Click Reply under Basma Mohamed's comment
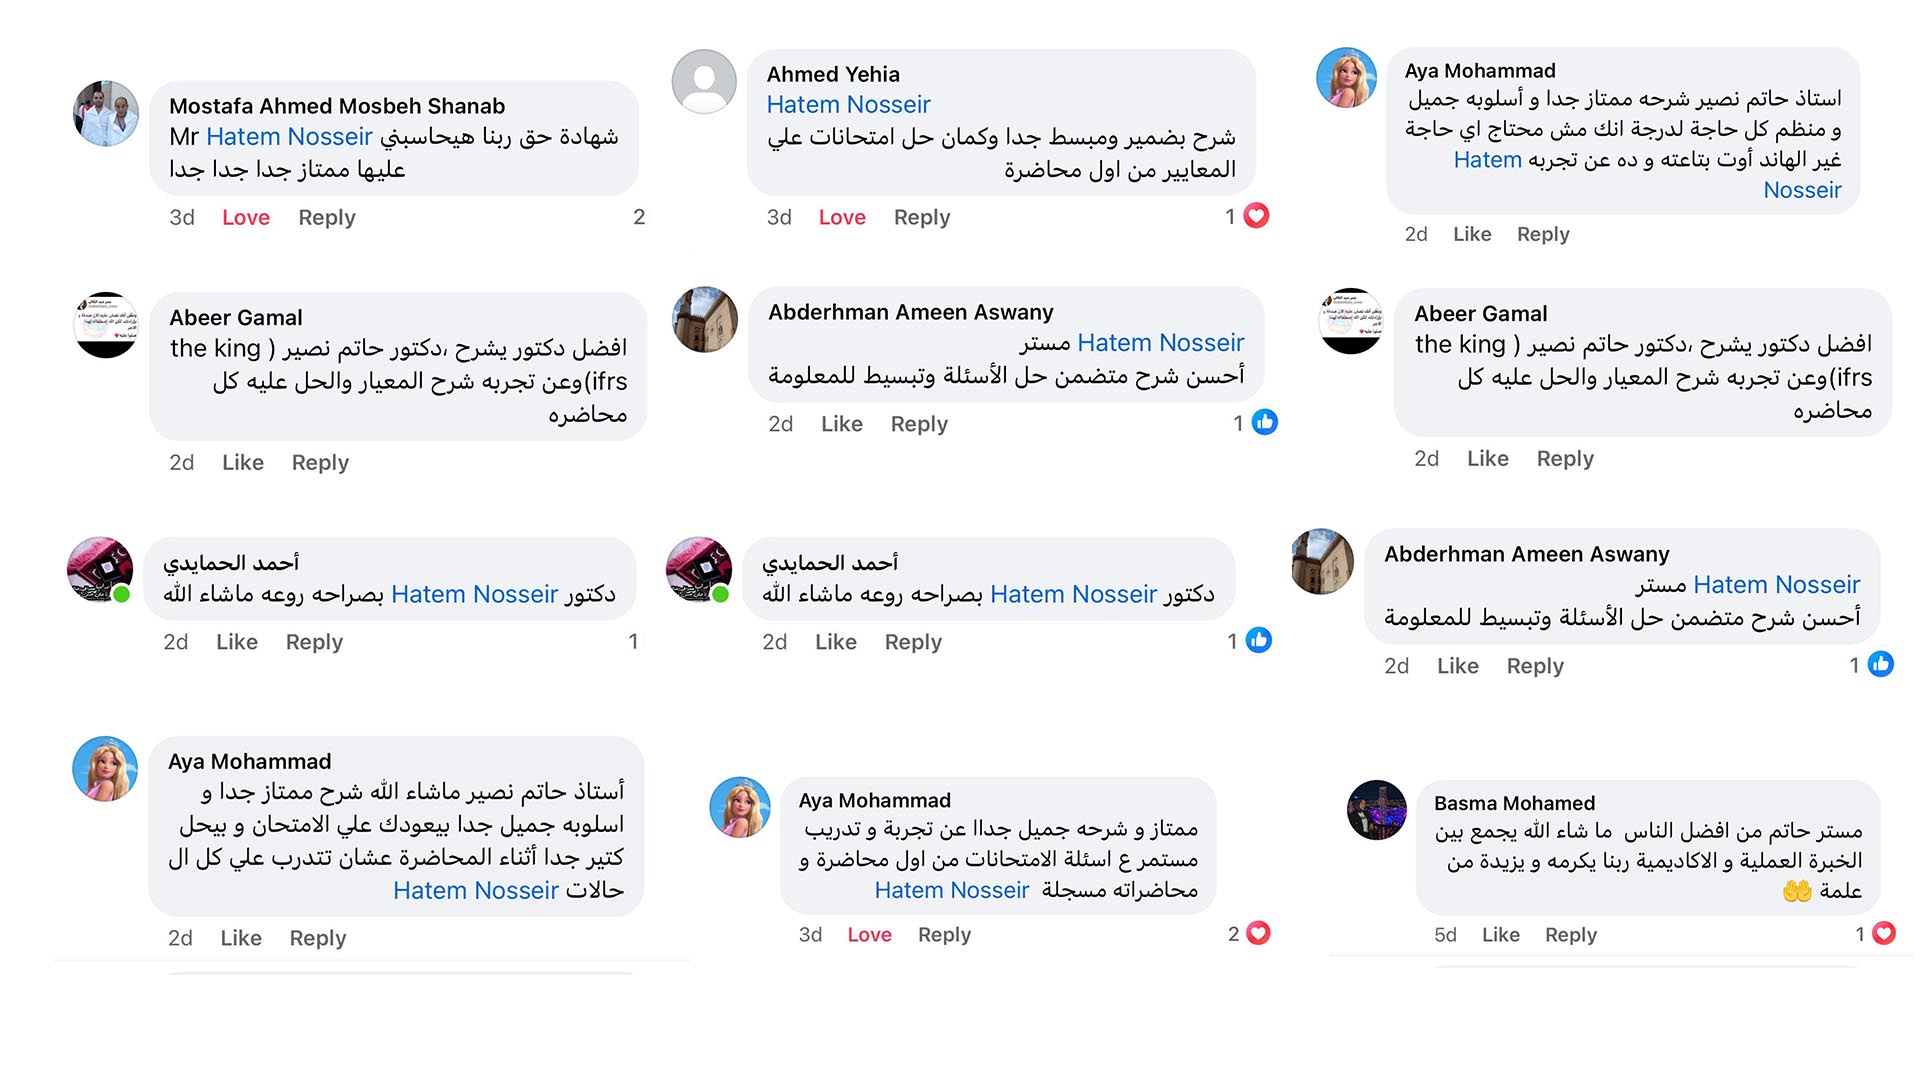1920x1080 pixels. pyautogui.click(x=1570, y=935)
